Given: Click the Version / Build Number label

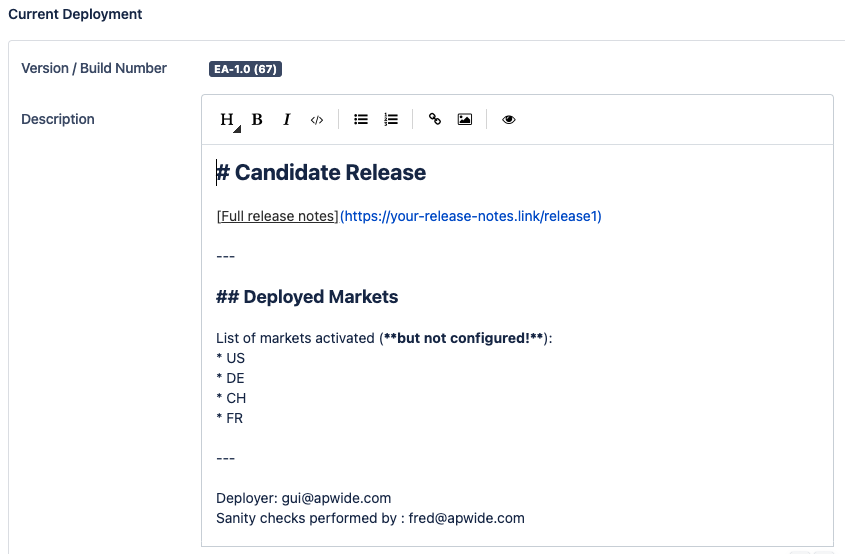Looking at the screenshot, I should [x=94, y=68].
